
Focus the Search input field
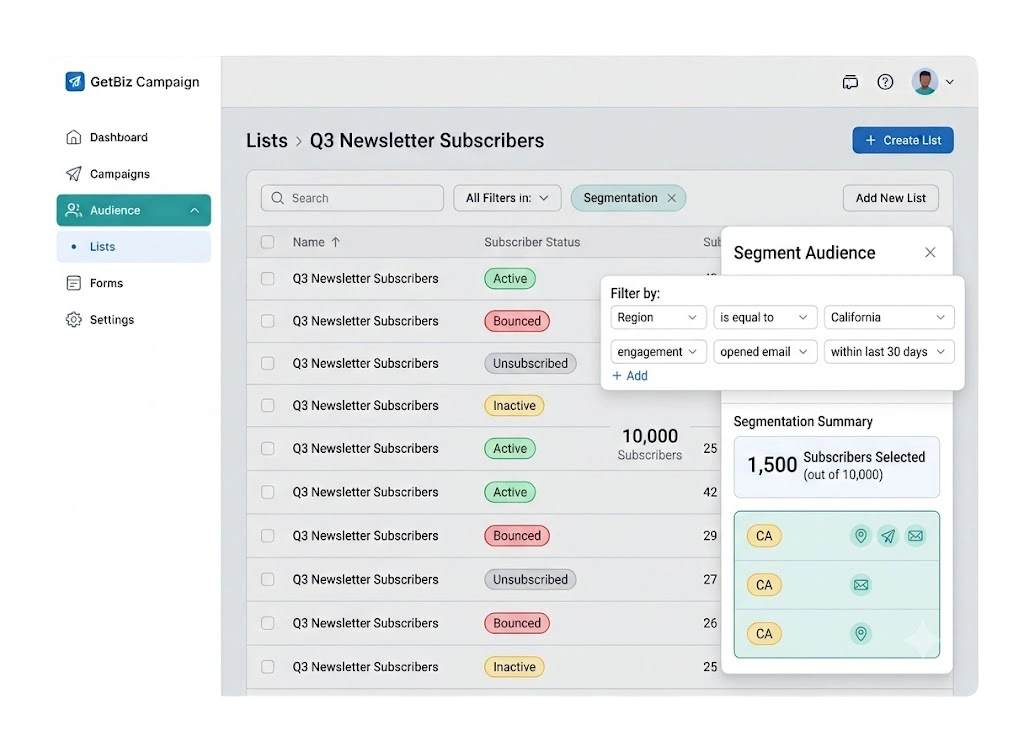(352, 198)
